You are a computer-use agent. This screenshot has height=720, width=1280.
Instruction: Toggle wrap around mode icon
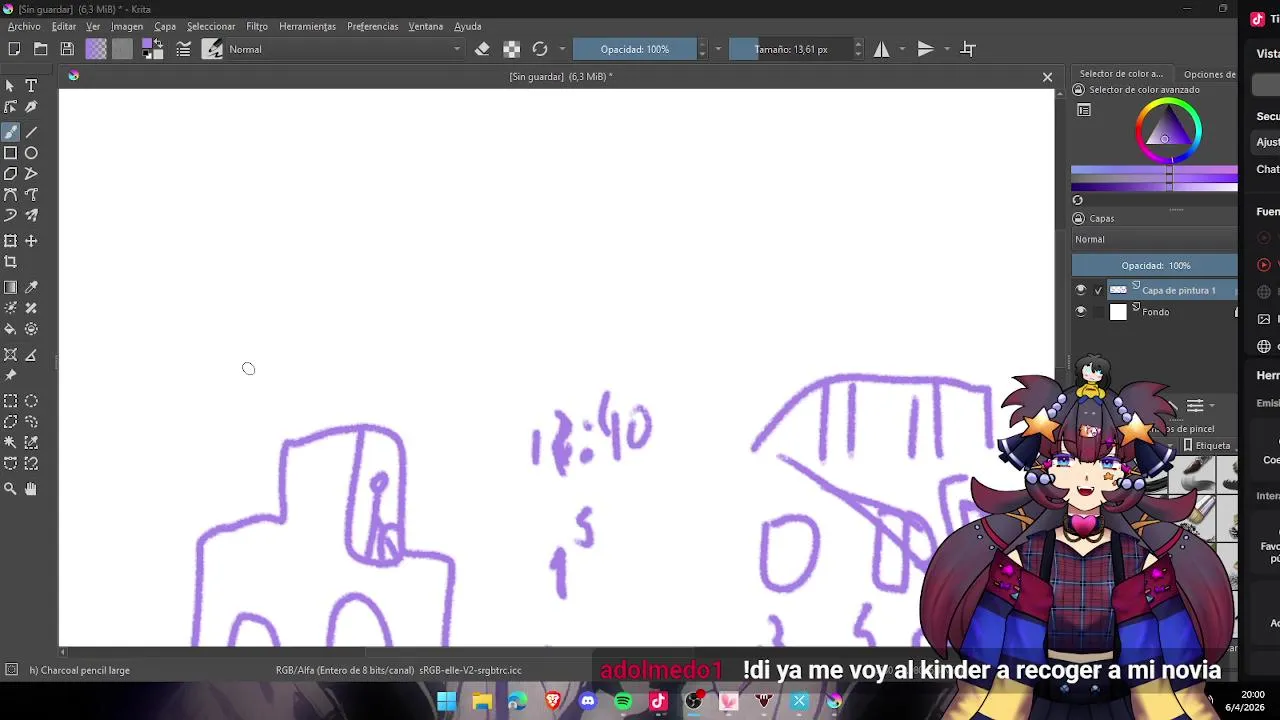click(968, 49)
